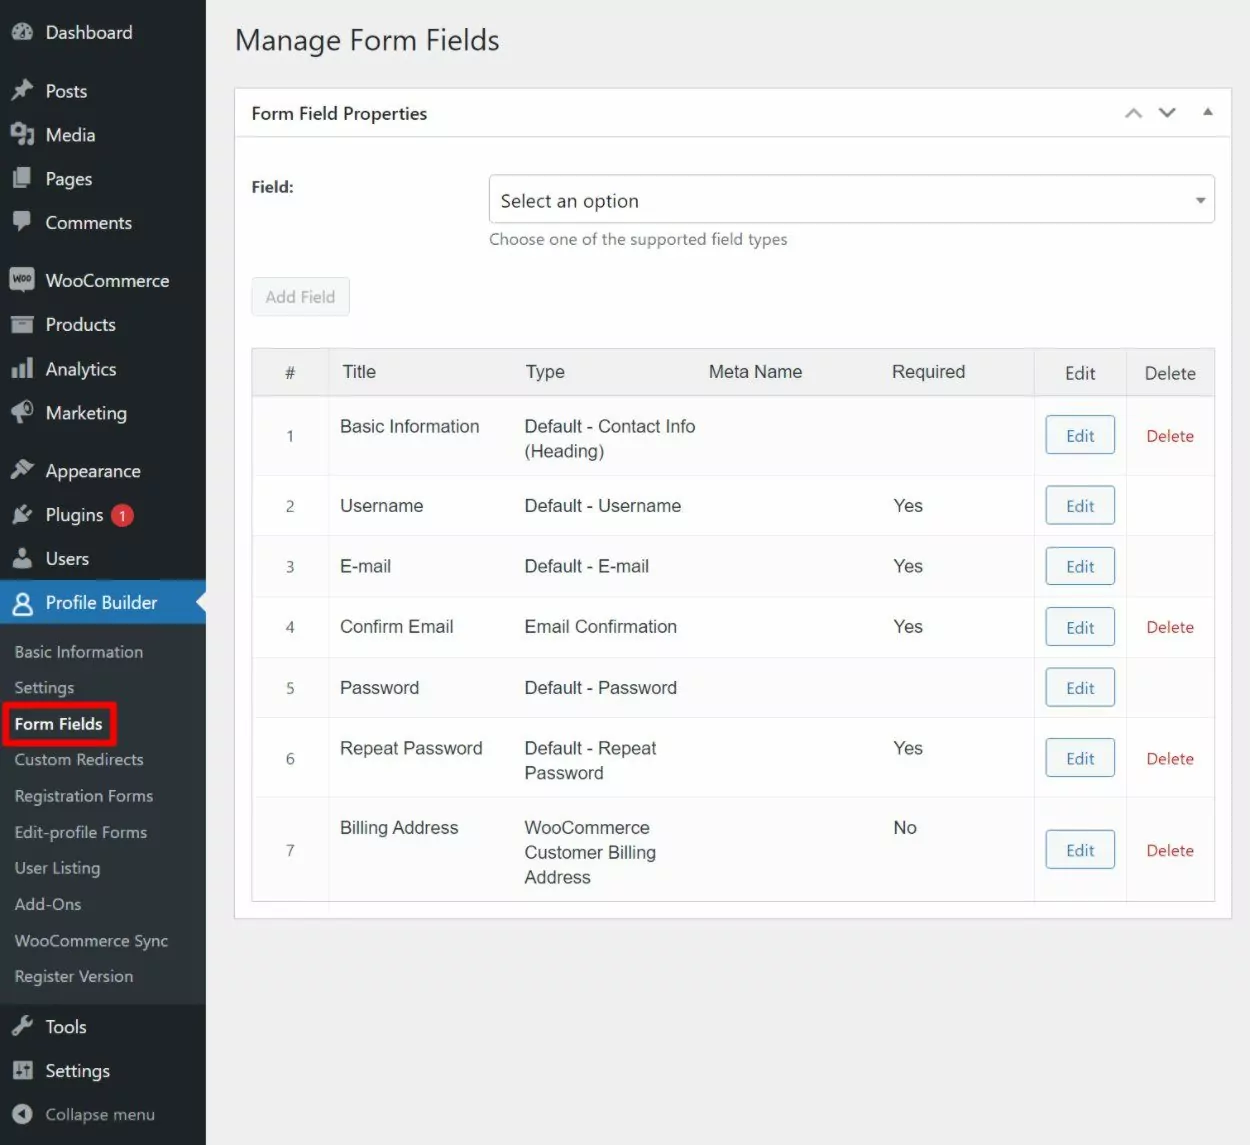This screenshot has width=1250, height=1145.
Task: Click the Dashboard gauge icon
Action: pos(22,32)
